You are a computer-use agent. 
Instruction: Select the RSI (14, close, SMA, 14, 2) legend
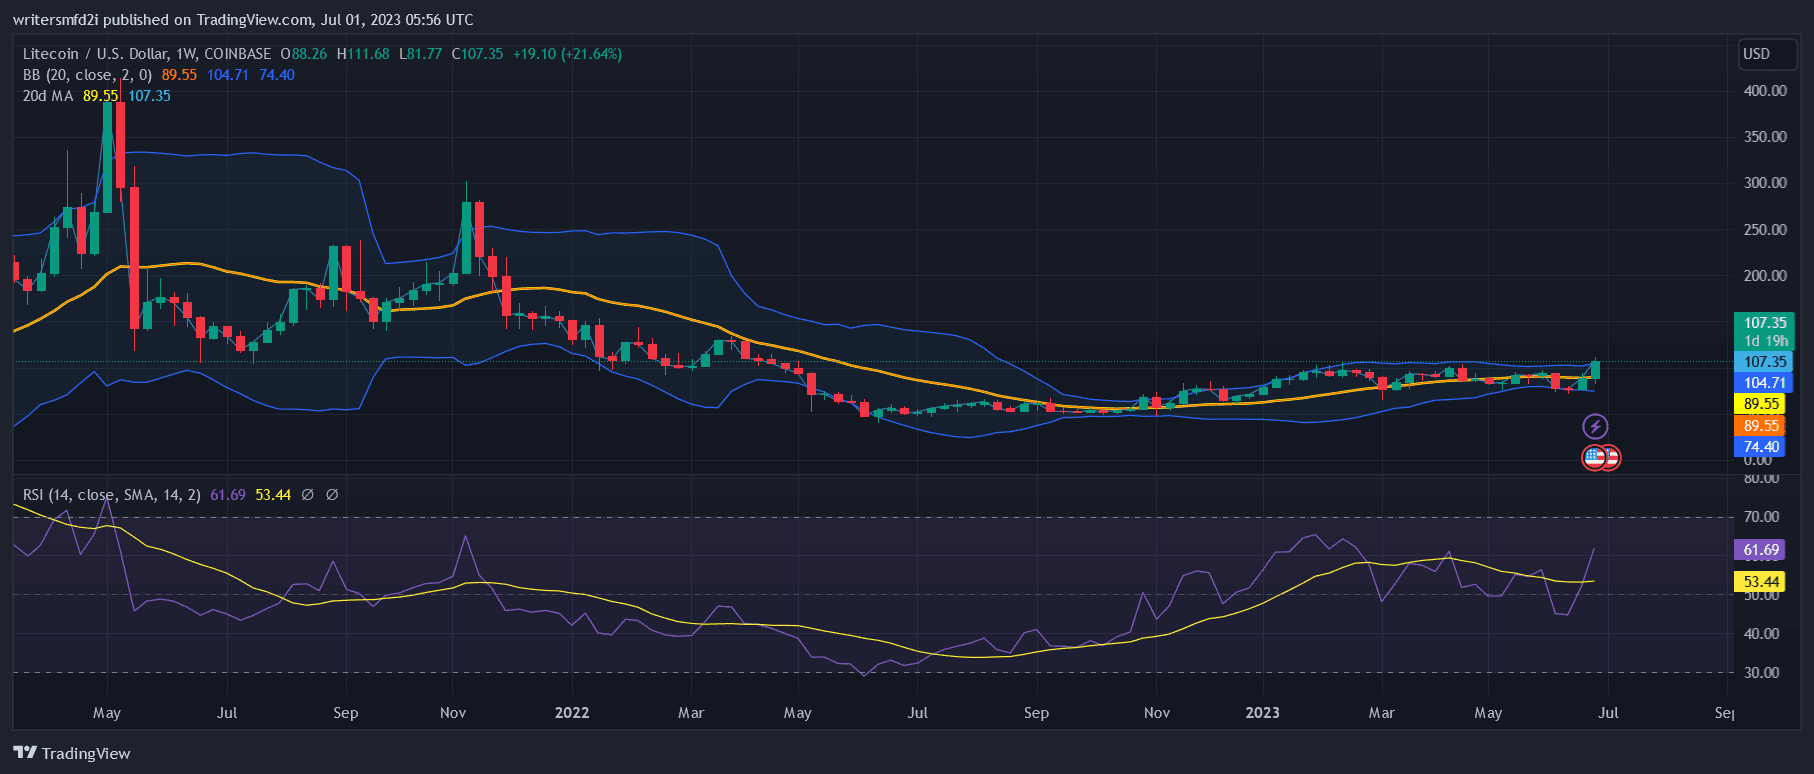(111, 495)
